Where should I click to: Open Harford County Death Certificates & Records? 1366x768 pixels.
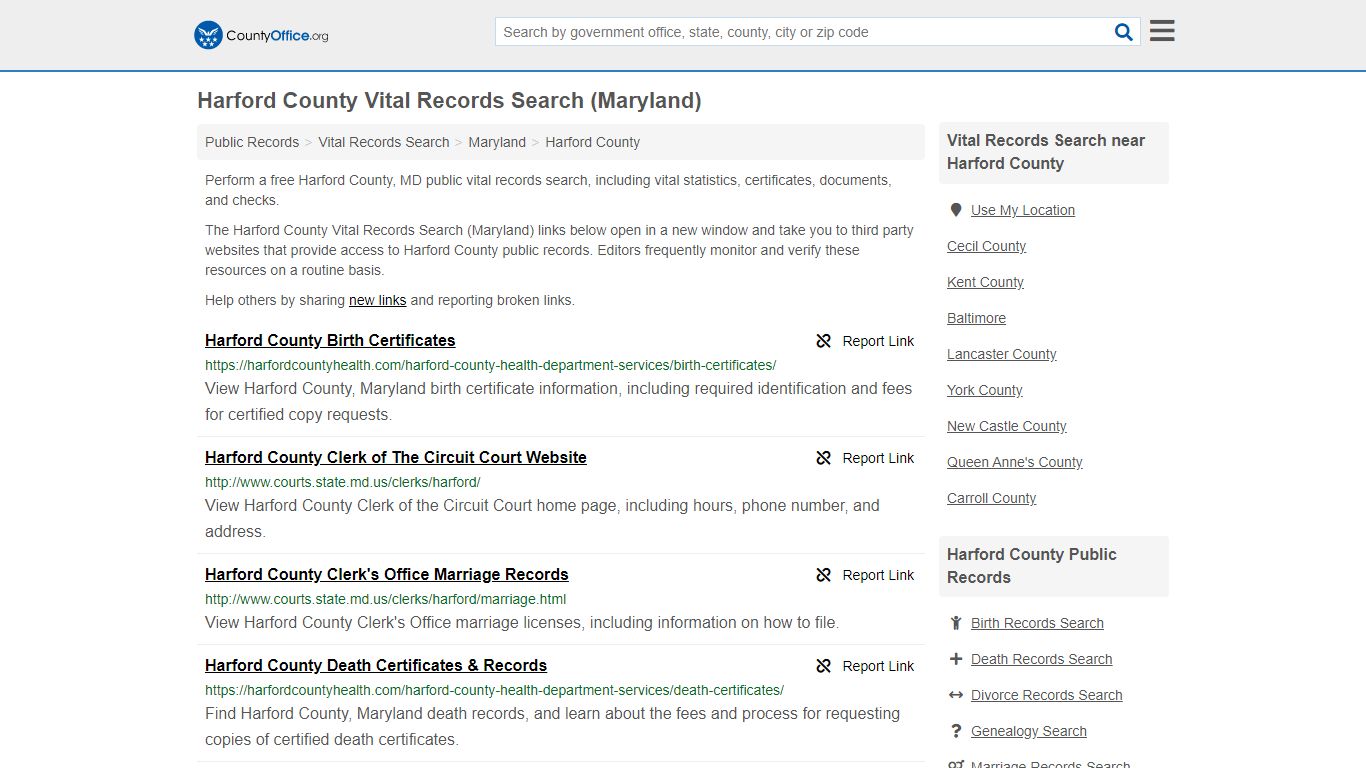pos(376,665)
